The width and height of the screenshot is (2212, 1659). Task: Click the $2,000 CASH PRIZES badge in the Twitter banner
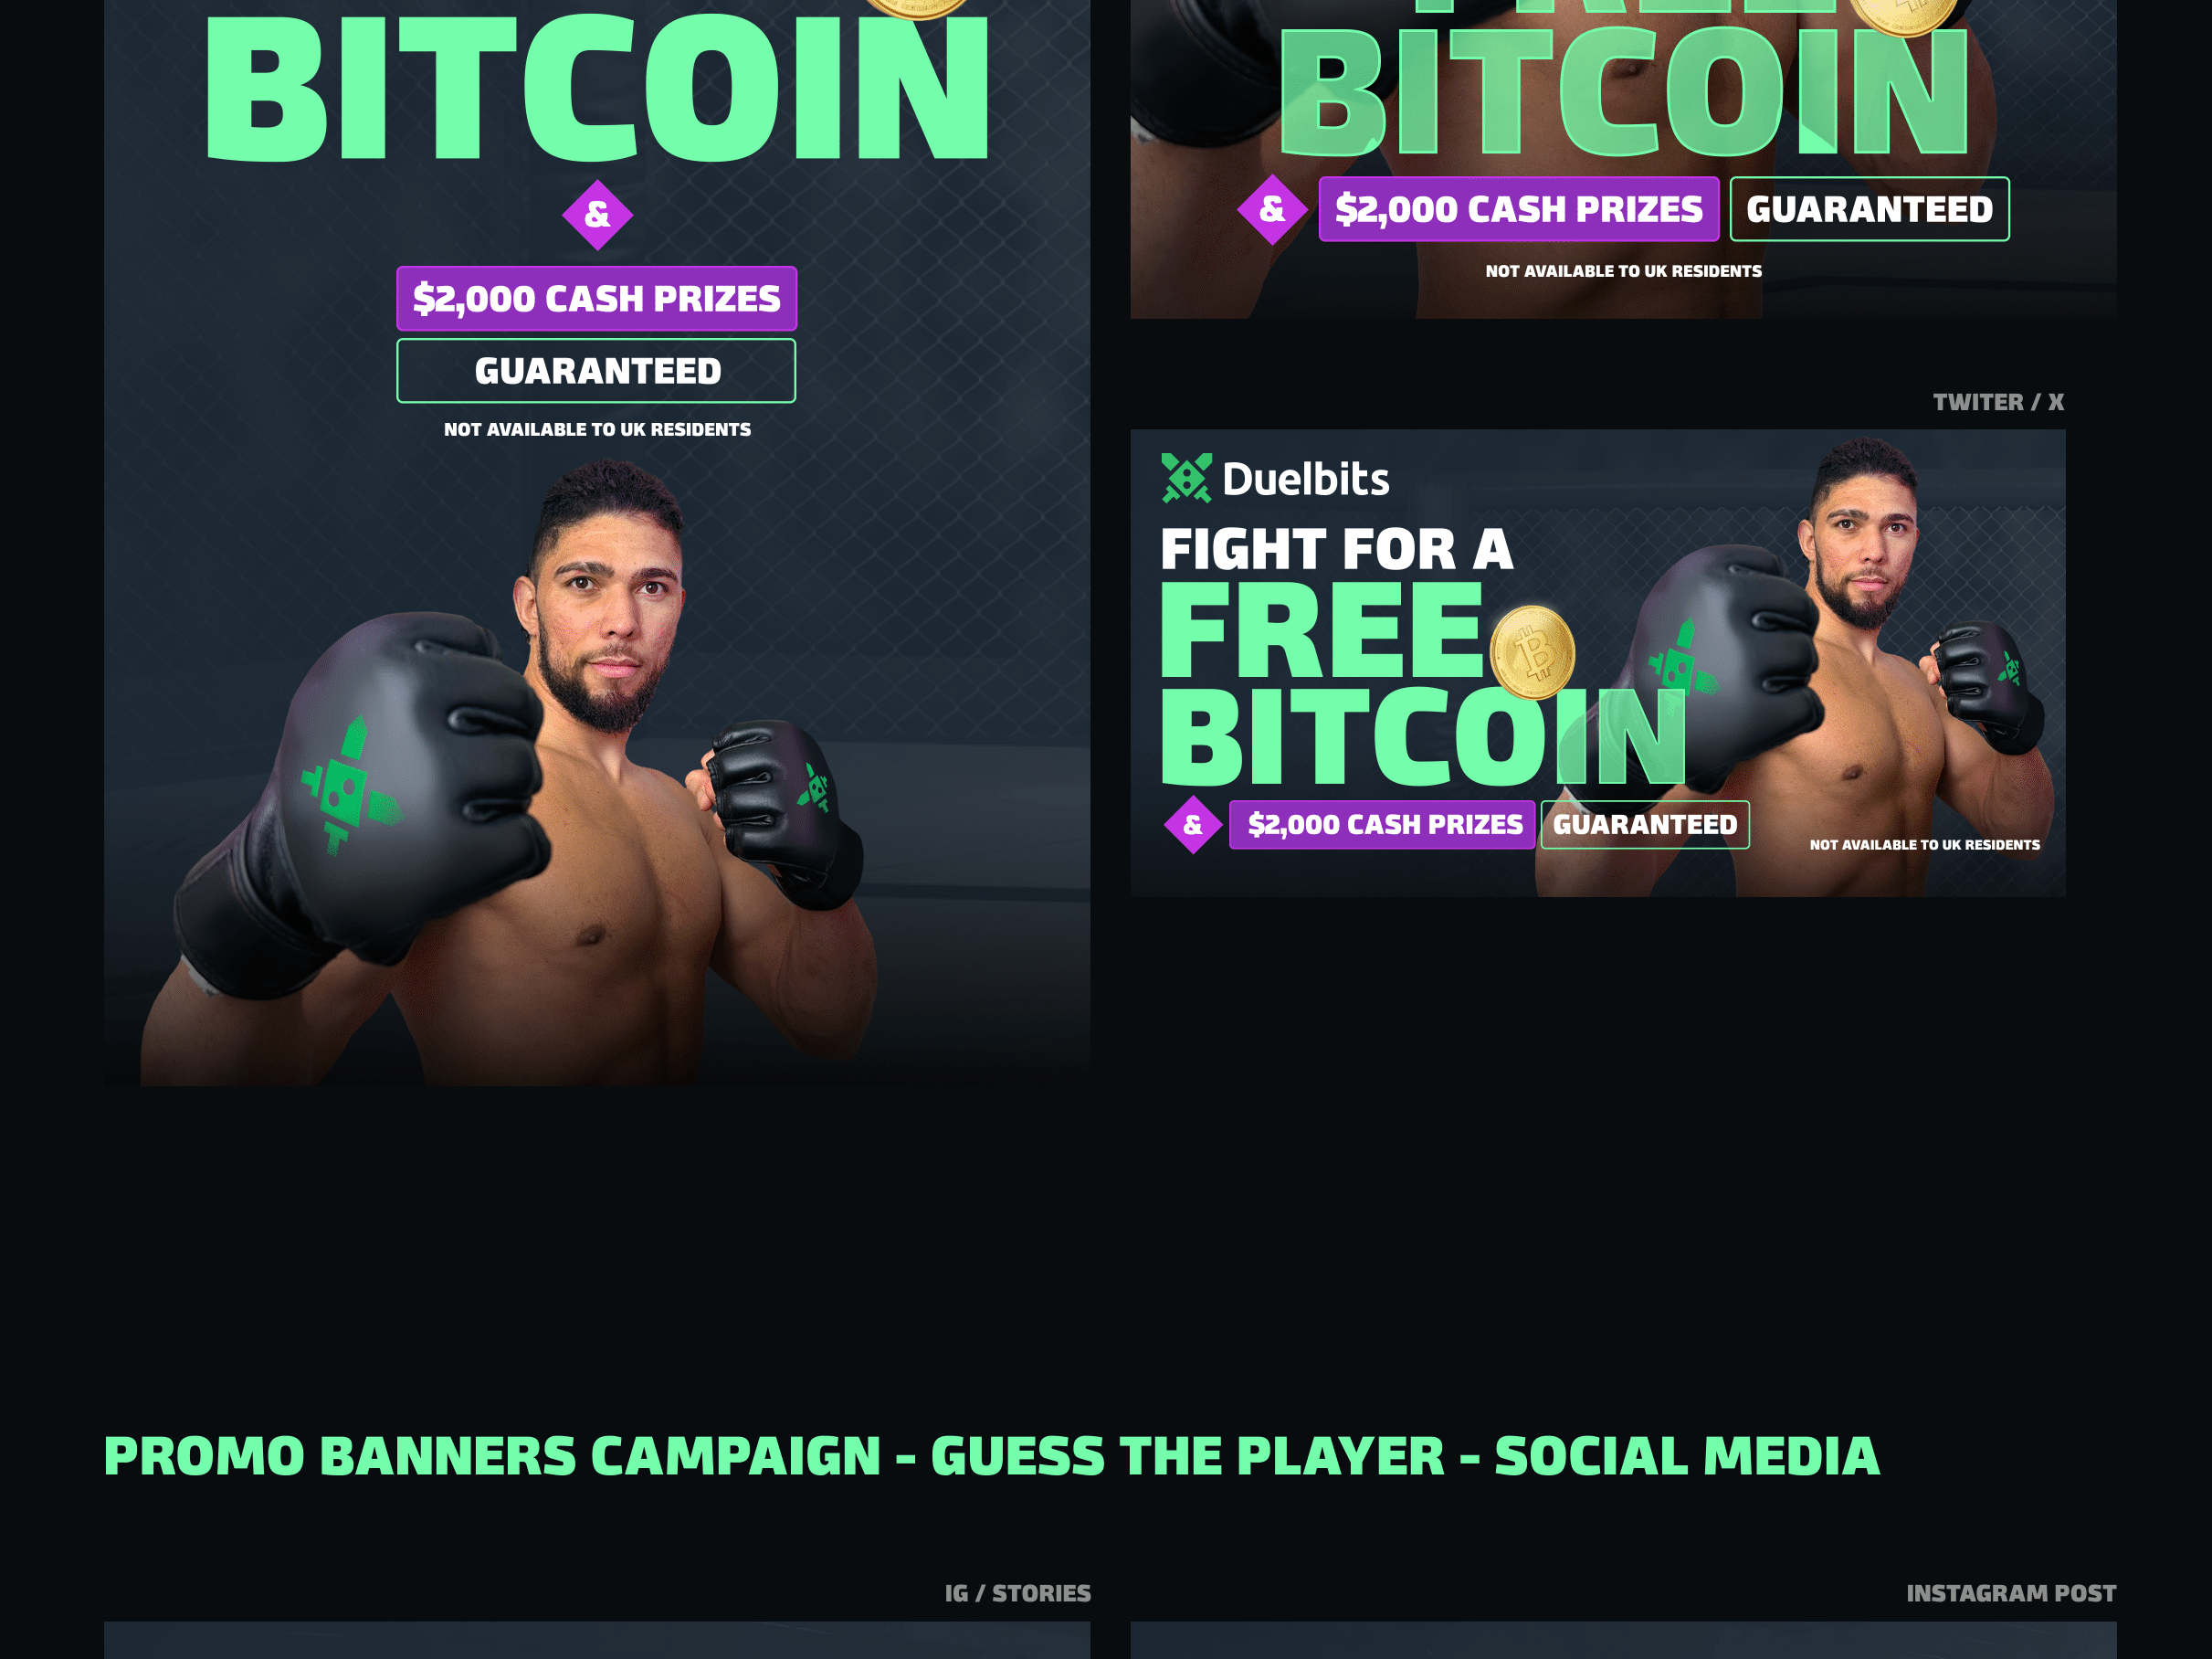(1382, 825)
